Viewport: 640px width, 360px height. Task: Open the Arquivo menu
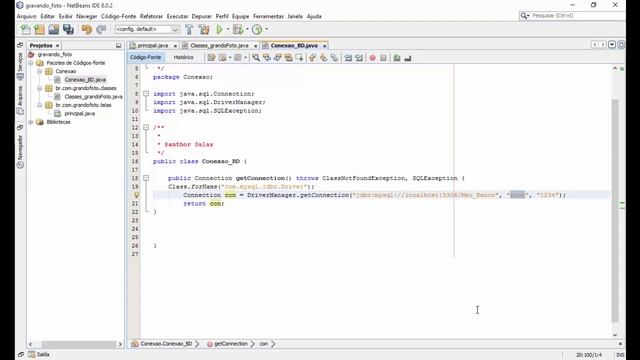pos(27,16)
